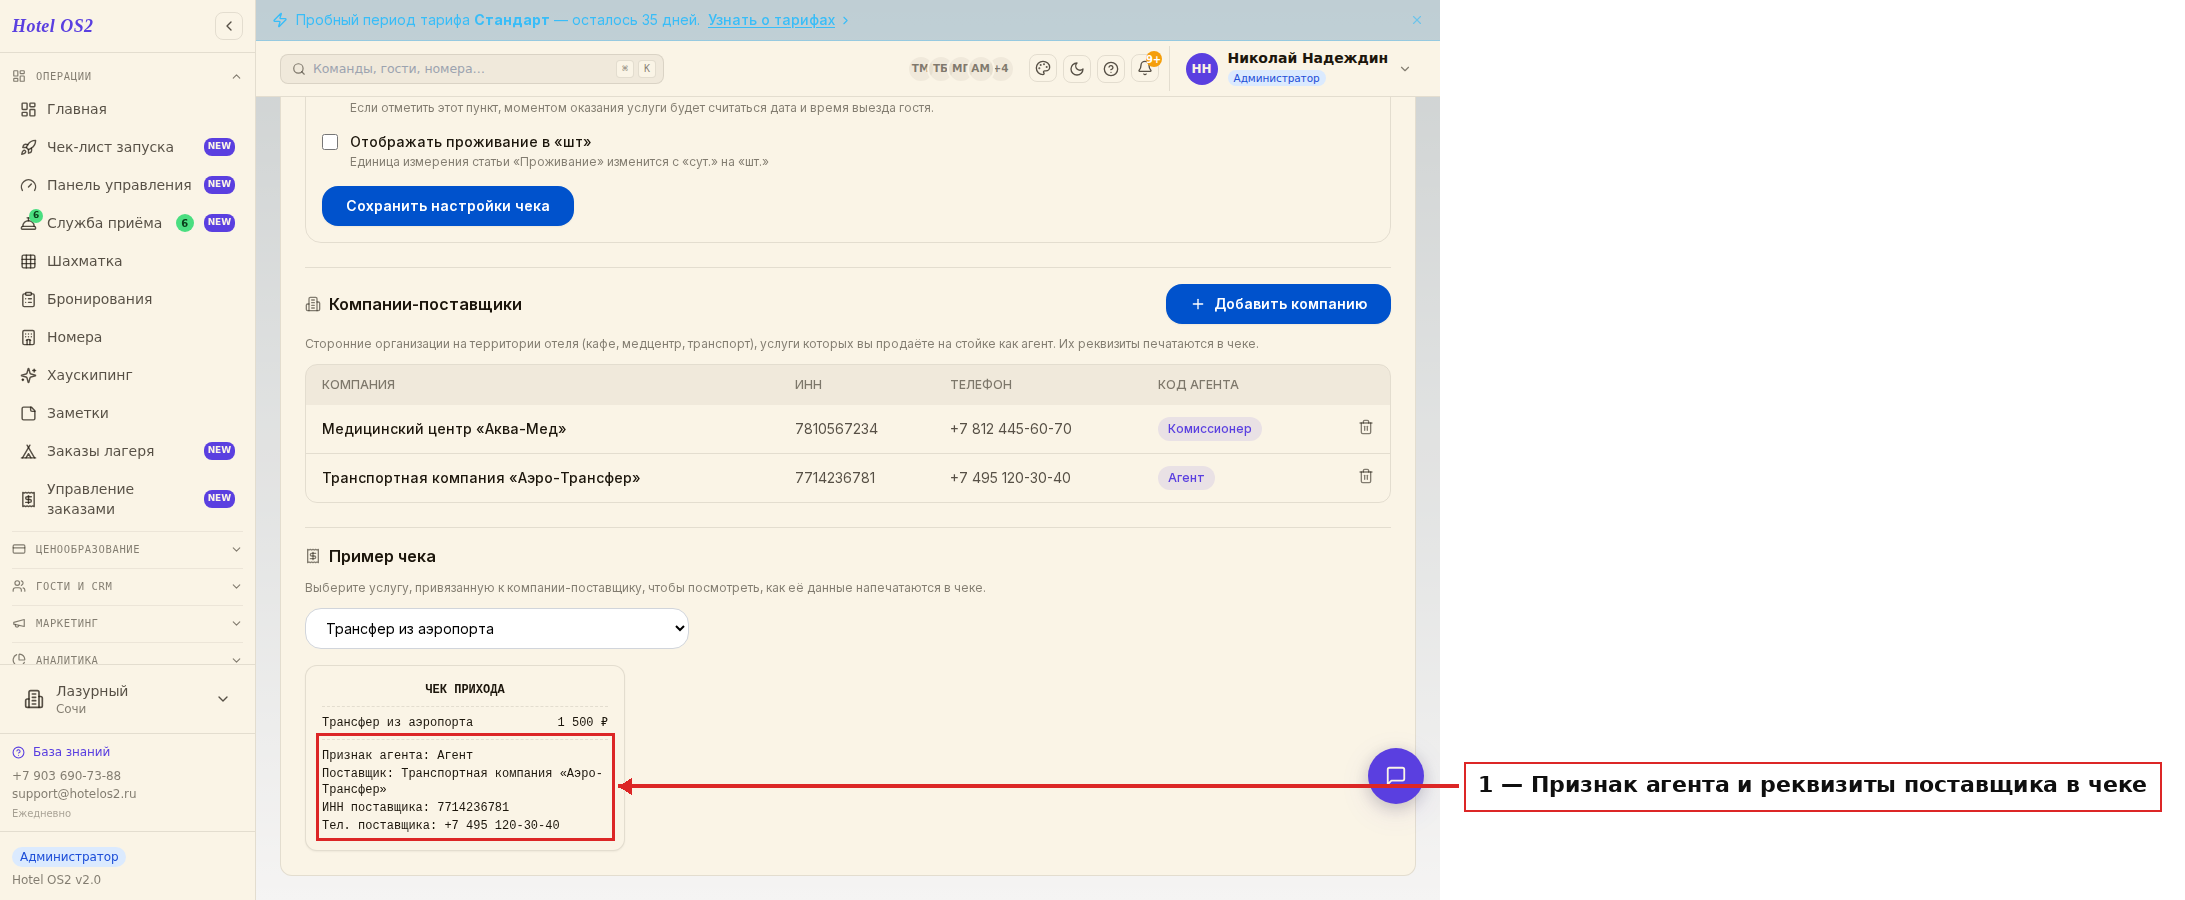2185x900 pixels.
Task: Click the «Компании-поставщики» section heading
Action: [x=425, y=304]
